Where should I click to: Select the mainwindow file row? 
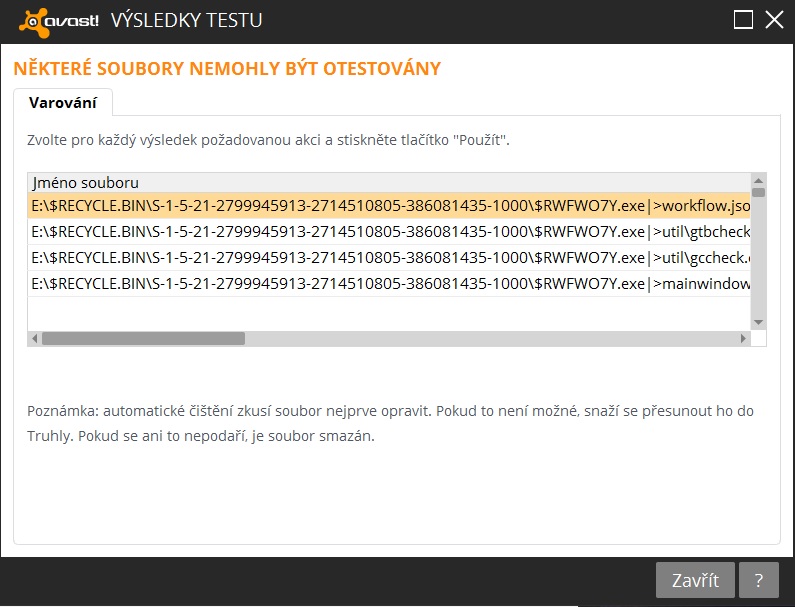click(388, 284)
